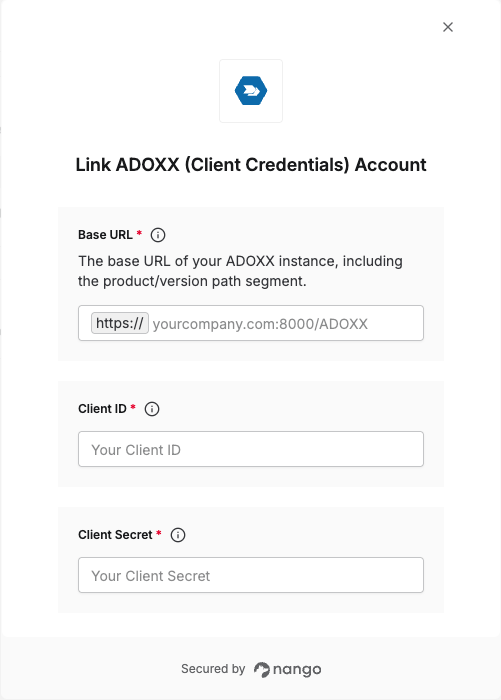The width and height of the screenshot is (501, 700).
Task: Click the Base URL description text
Action: (x=240, y=271)
